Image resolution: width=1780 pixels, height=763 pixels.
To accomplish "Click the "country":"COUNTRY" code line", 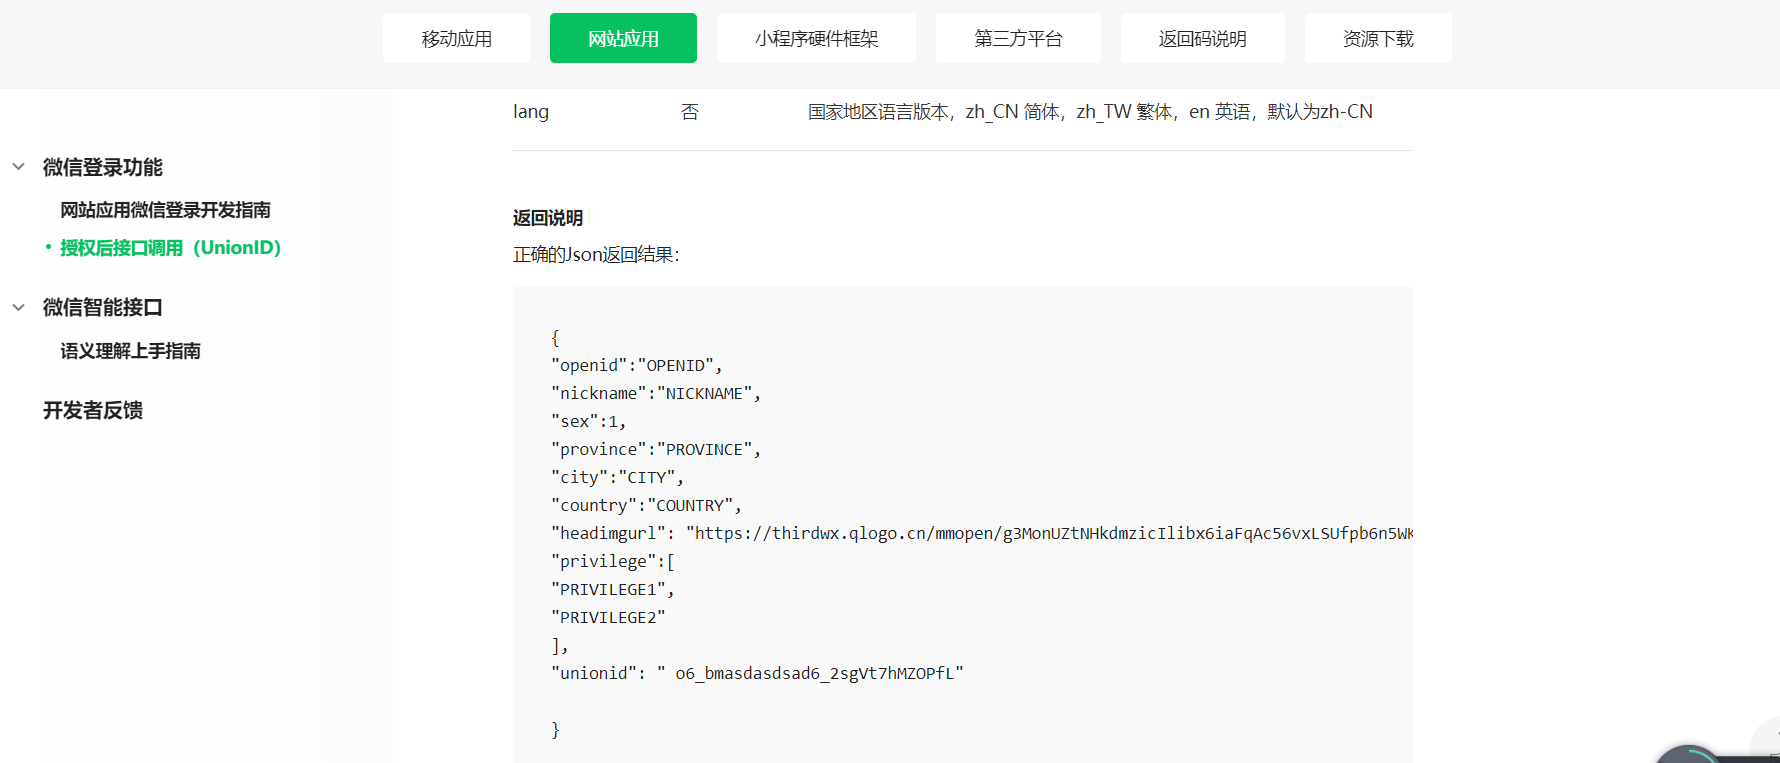I will 646,506.
